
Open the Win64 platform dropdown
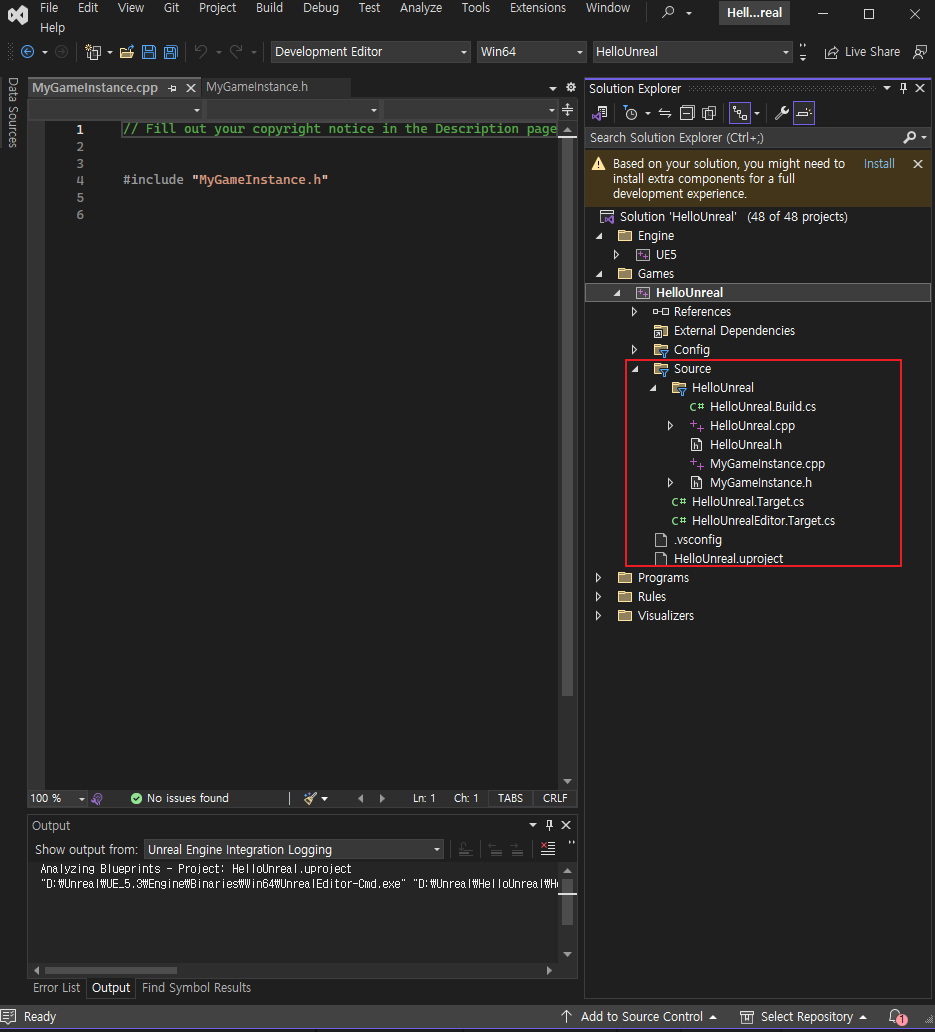click(530, 52)
